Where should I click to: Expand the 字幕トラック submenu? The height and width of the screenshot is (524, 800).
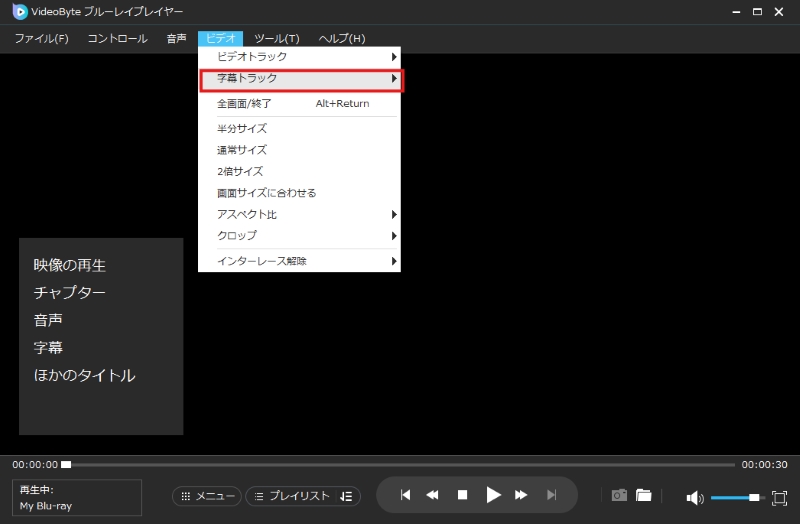pos(300,78)
